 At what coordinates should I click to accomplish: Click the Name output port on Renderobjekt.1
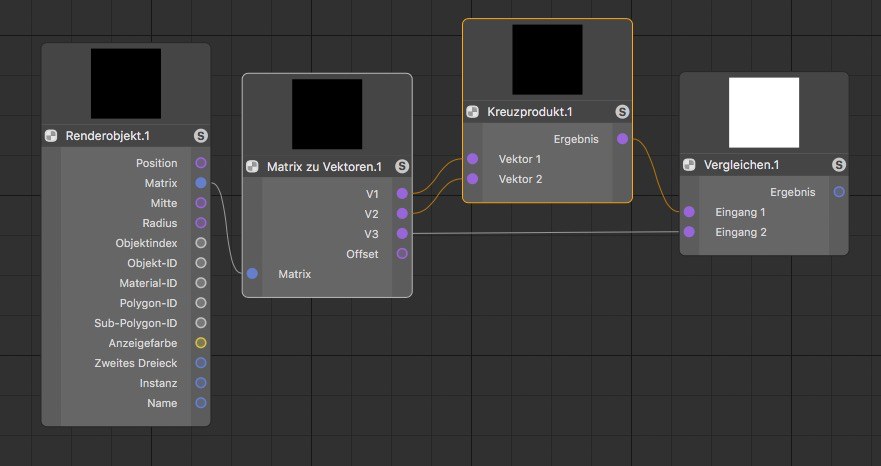pyautogui.click(x=201, y=403)
